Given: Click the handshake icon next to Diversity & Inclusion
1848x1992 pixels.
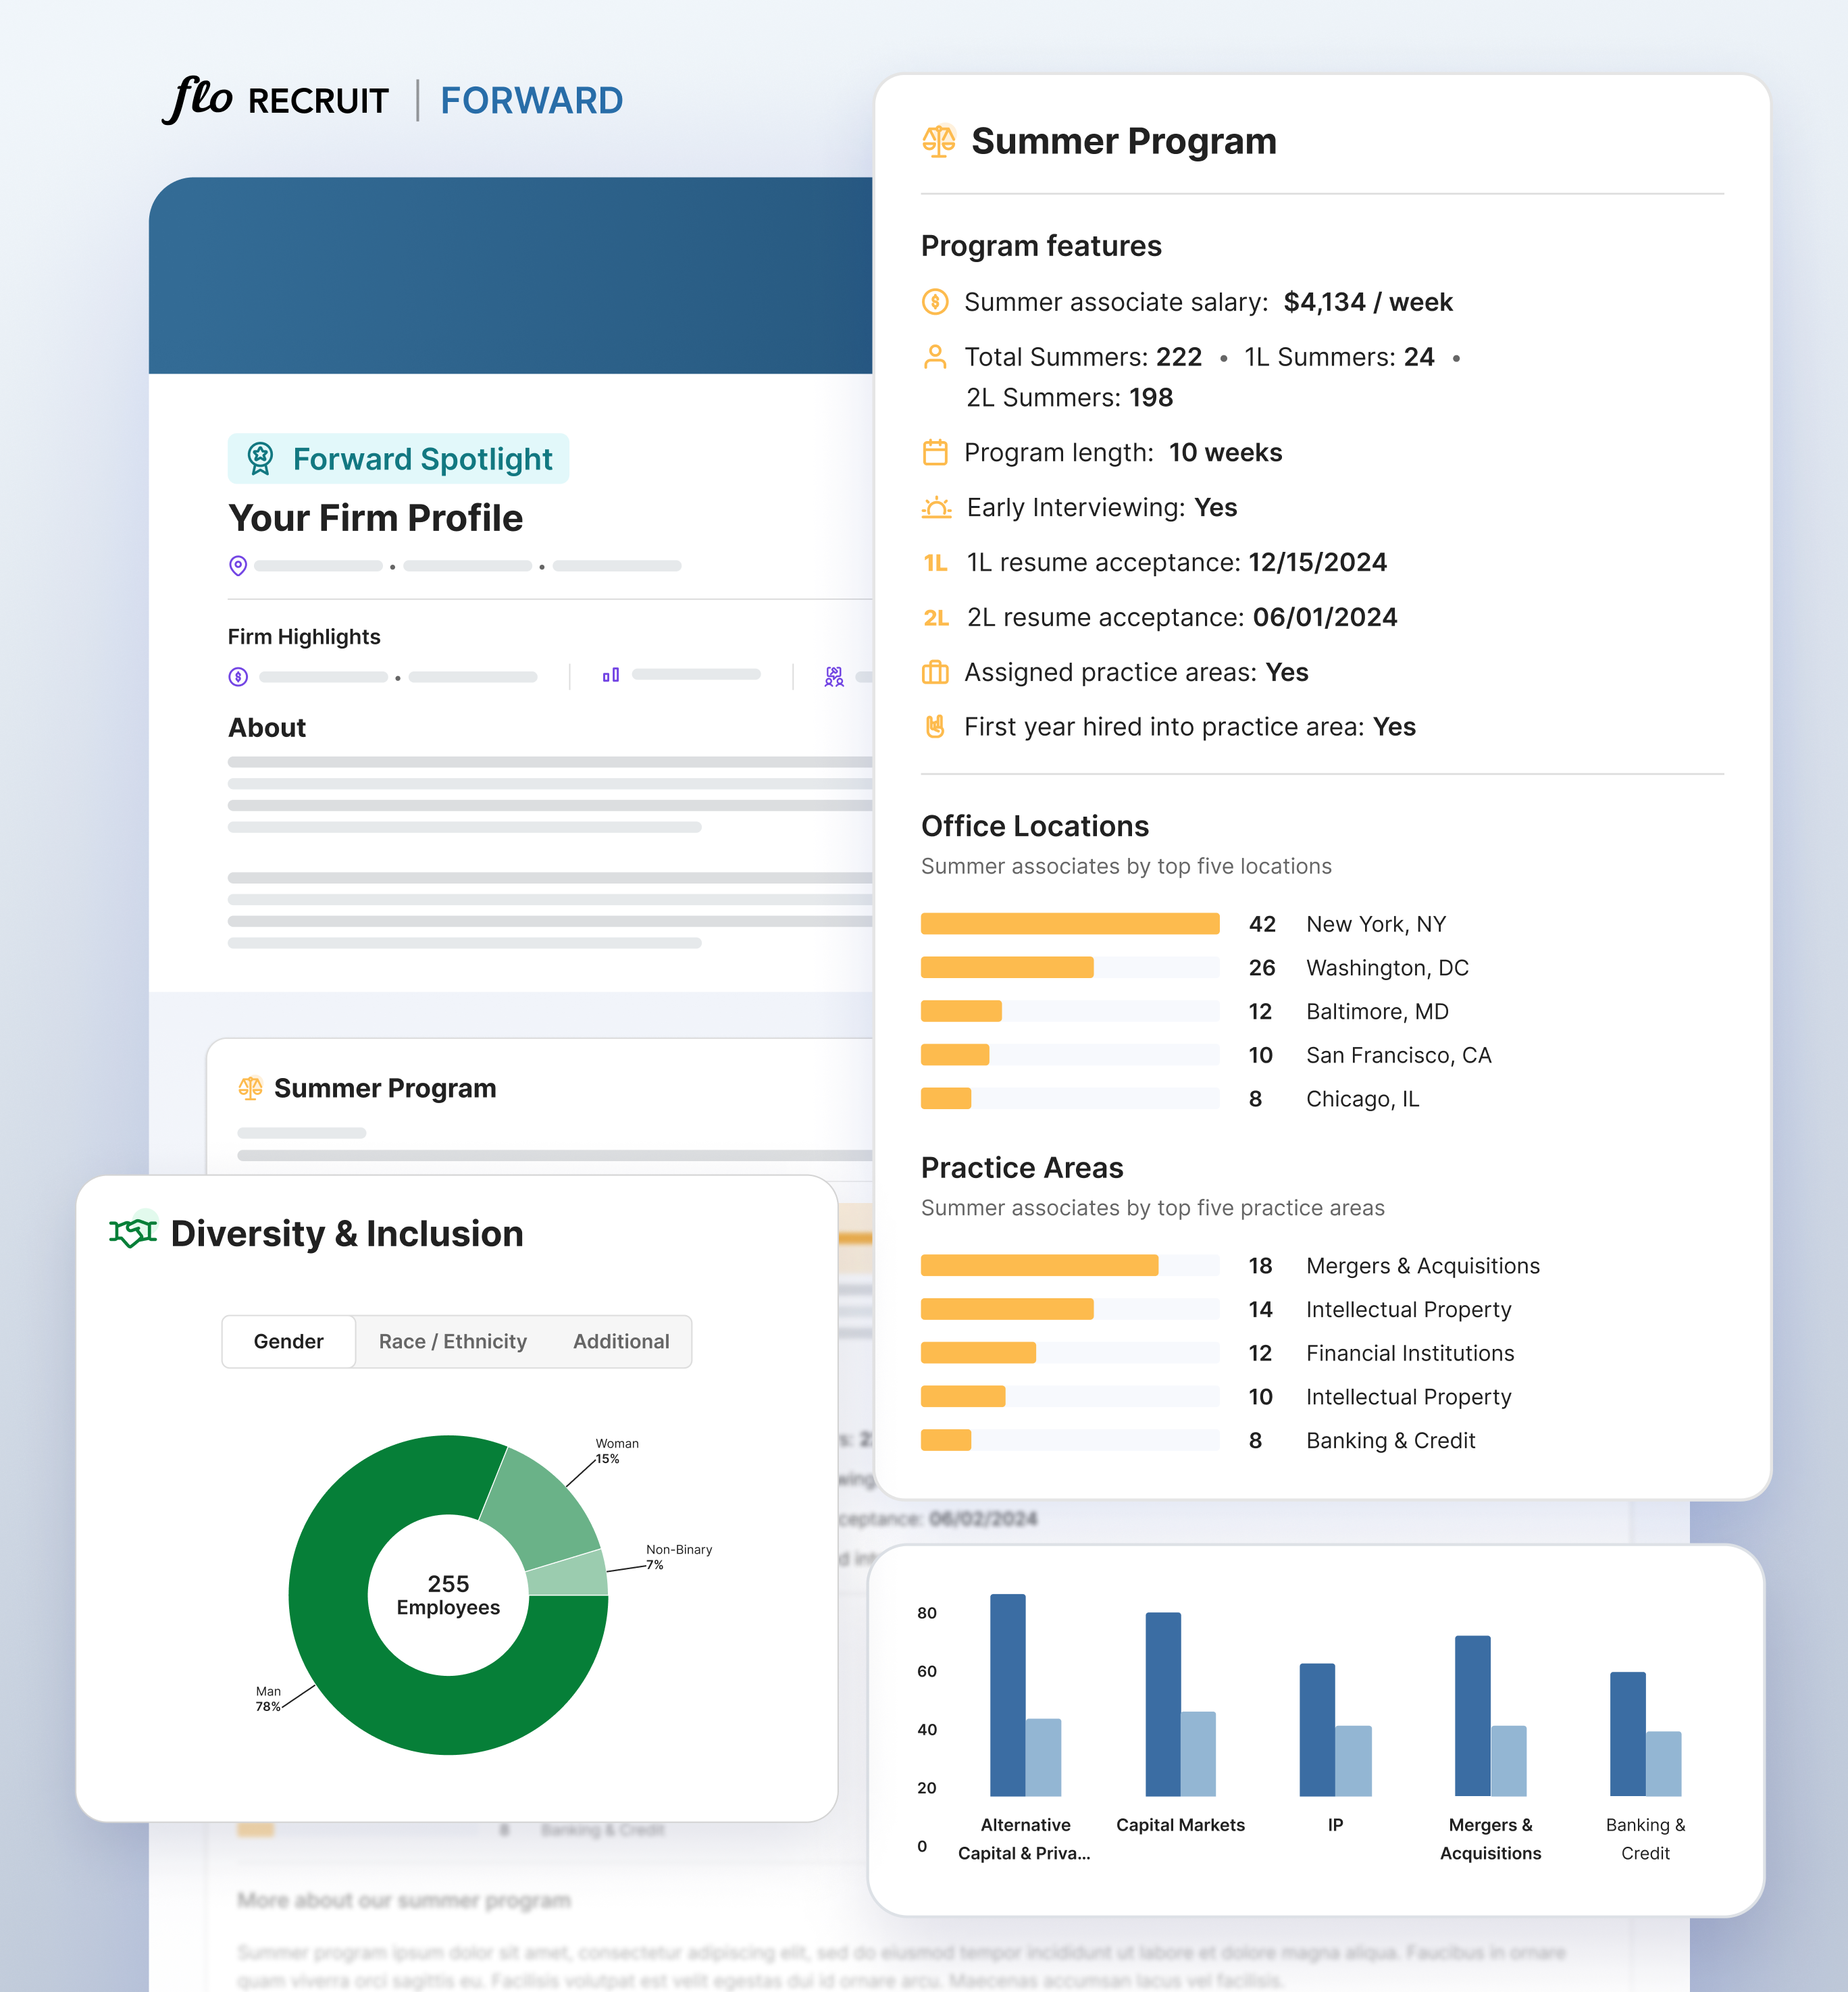Looking at the screenshot, I should pos(133,1233).
